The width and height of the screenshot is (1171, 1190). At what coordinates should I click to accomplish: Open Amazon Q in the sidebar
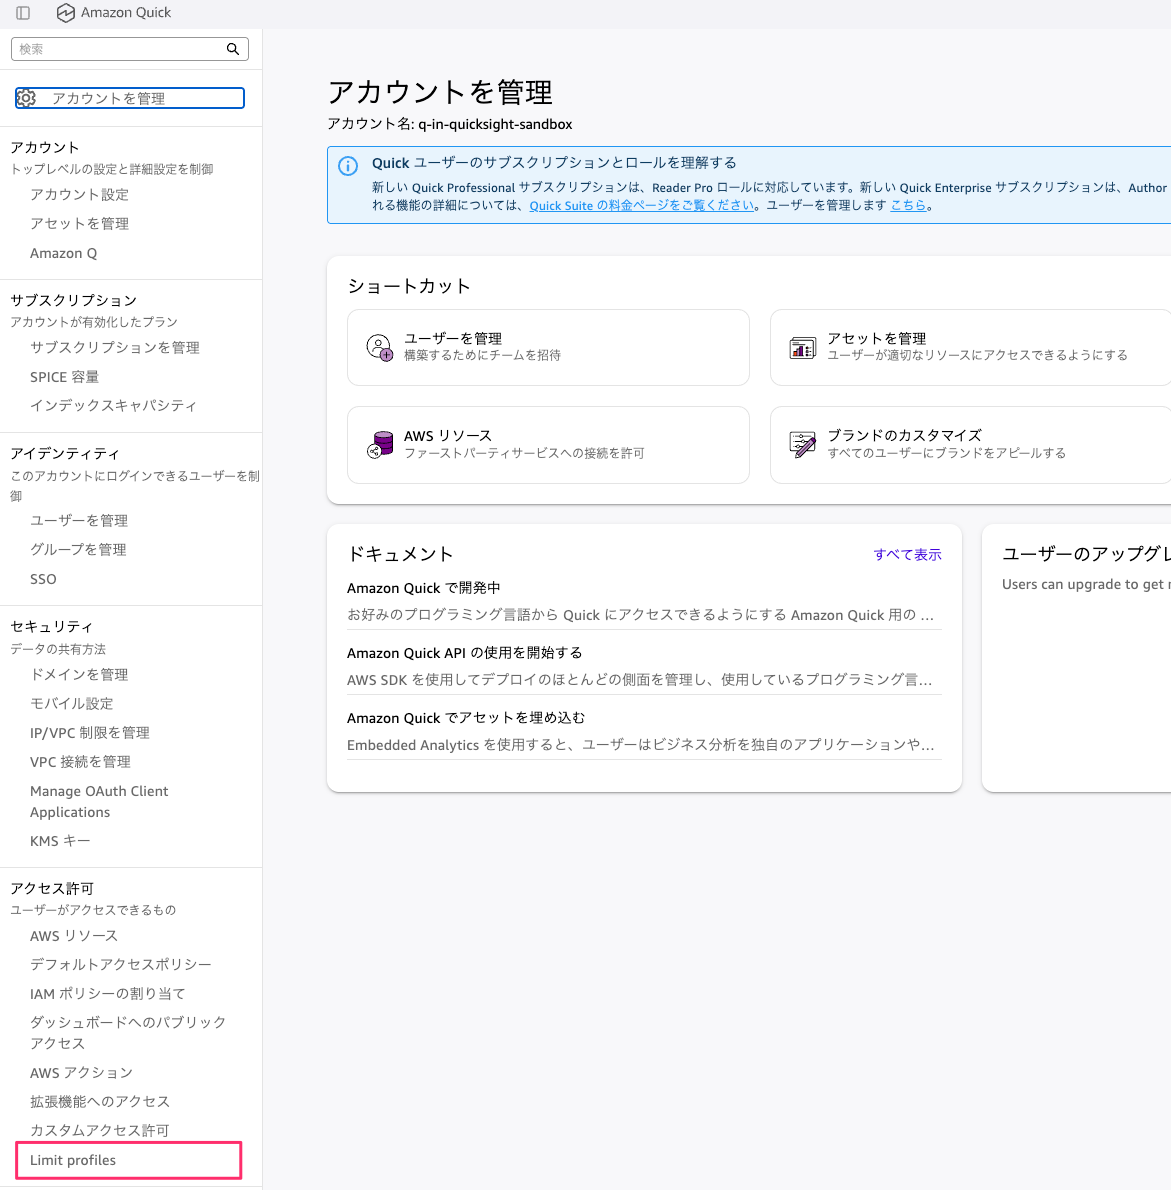tap(64, 253)
